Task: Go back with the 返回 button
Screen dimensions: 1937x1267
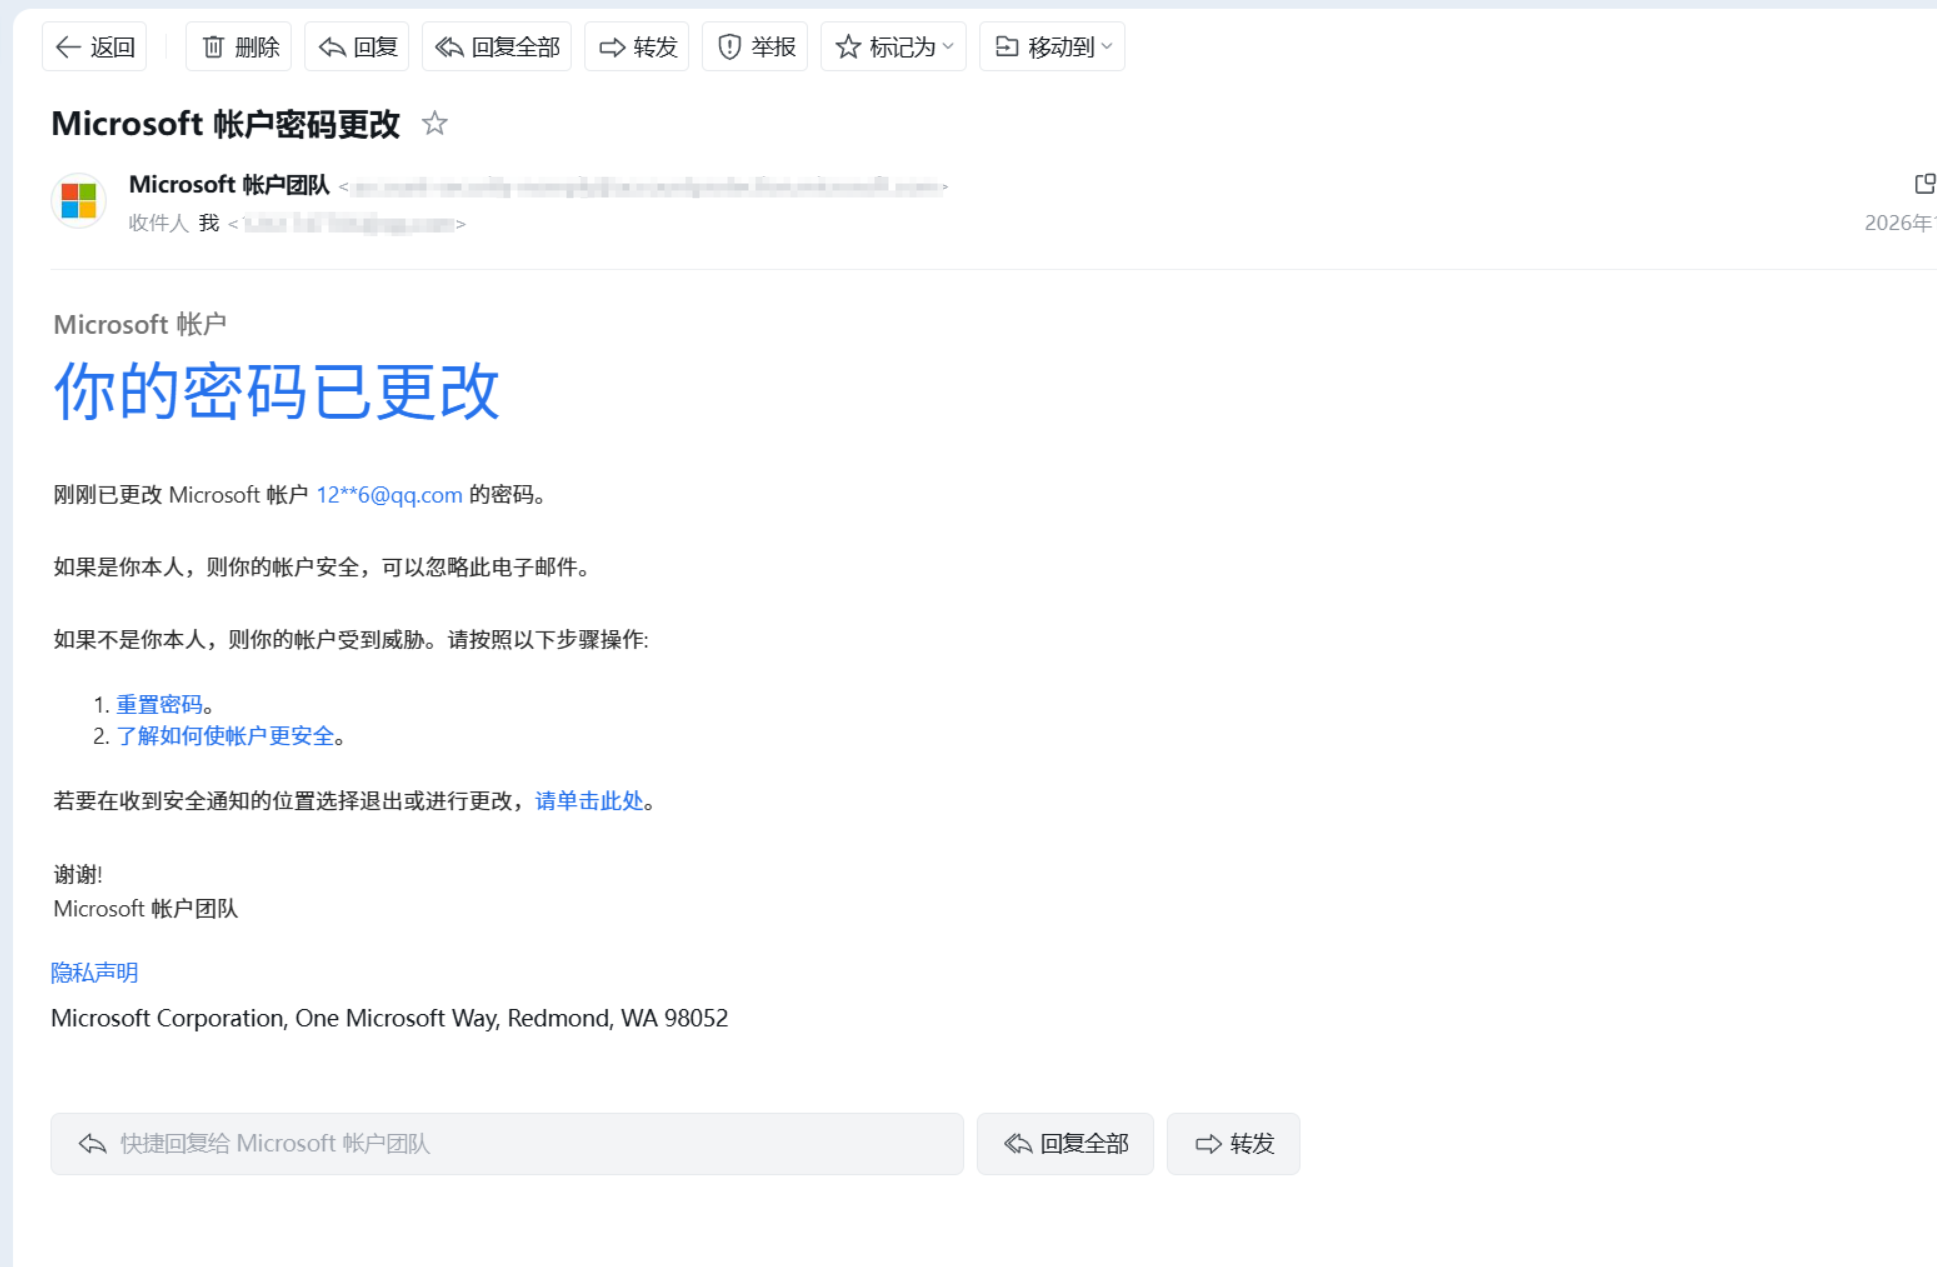Action: (94, 47)
